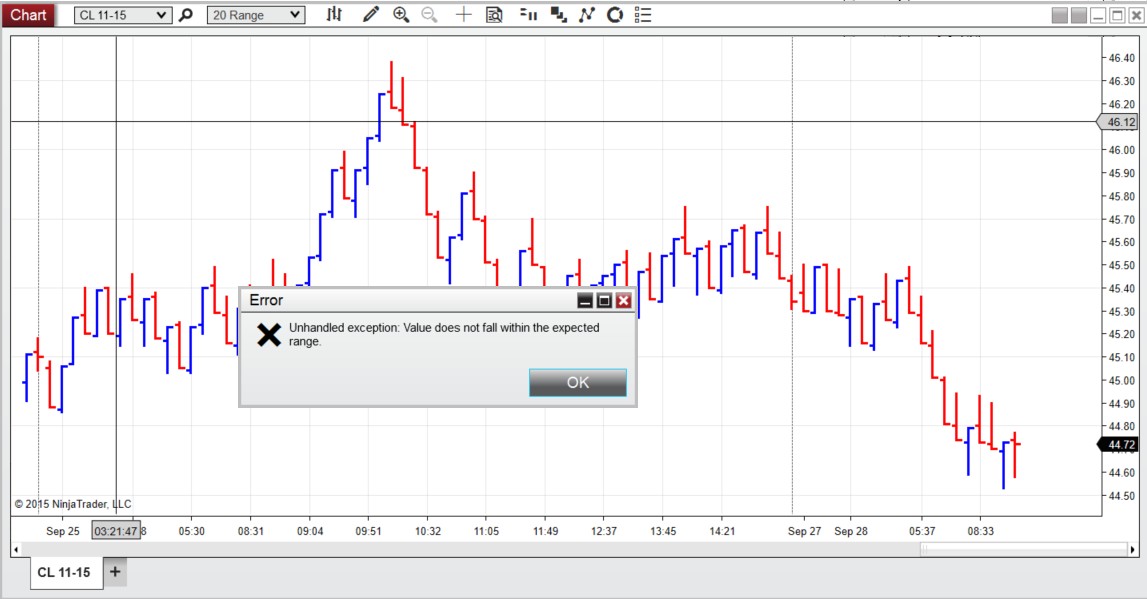This screenshot has height=599, width=1147.
Task: Open the Data Series dialog
Action: pos(559,15)
